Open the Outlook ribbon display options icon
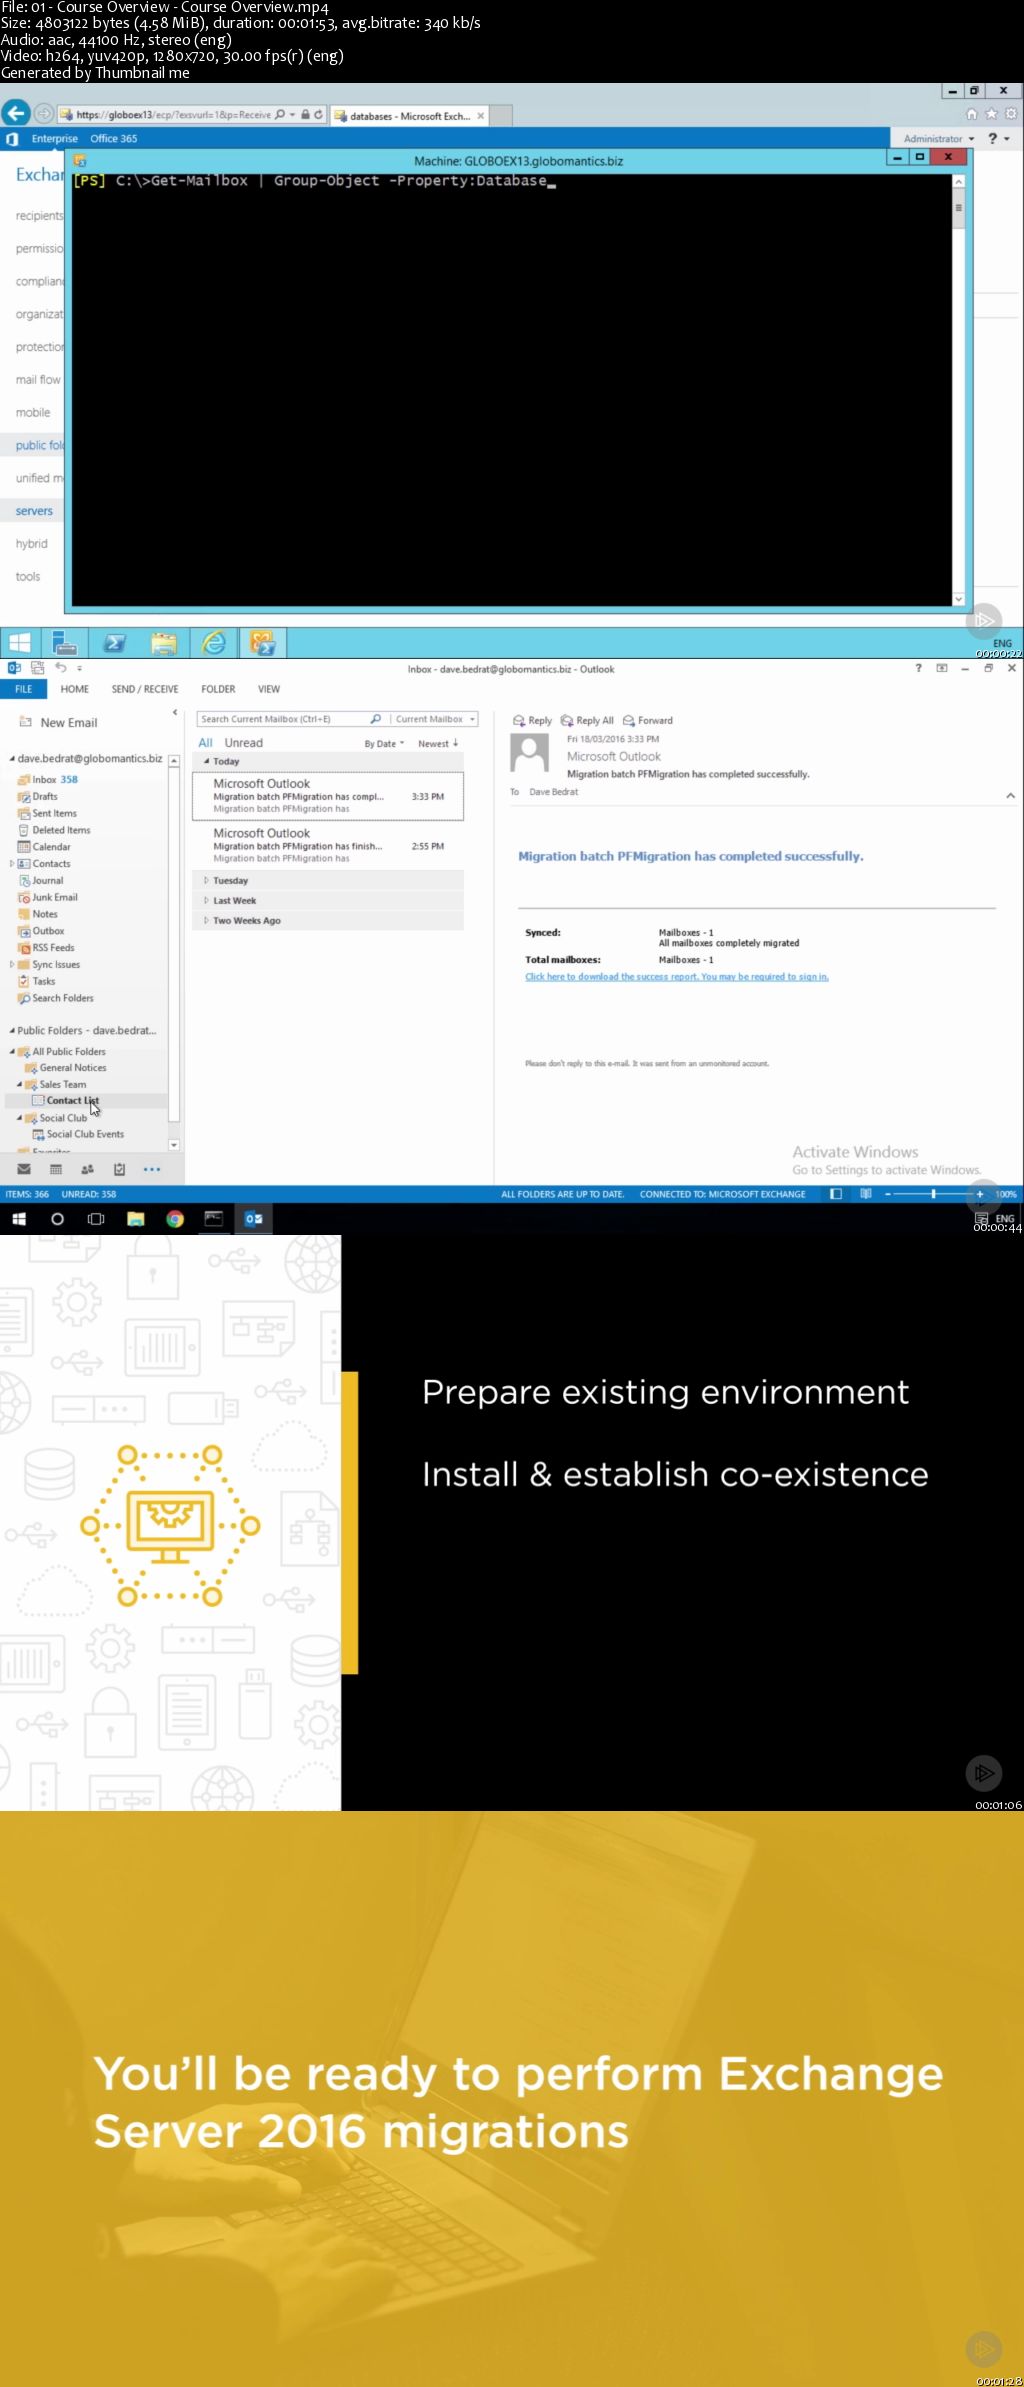Viewport: 1024px width, 2387px height. 941,668
